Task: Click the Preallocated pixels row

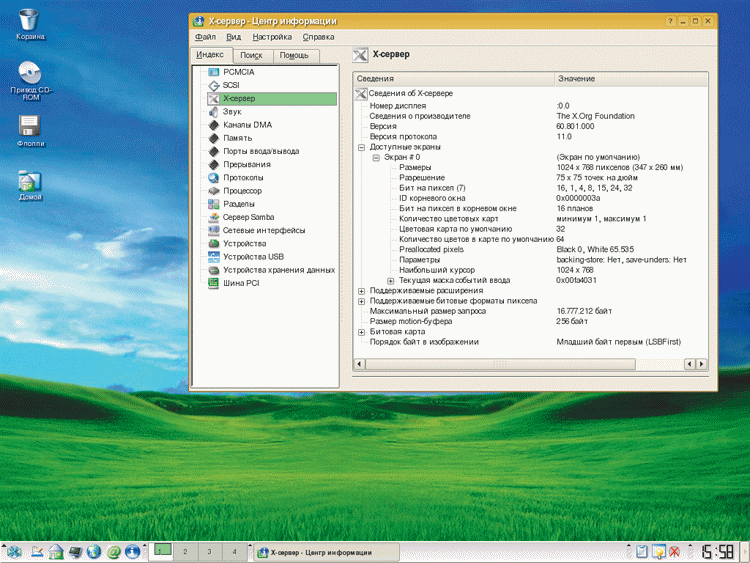Action: click(531, 250)
